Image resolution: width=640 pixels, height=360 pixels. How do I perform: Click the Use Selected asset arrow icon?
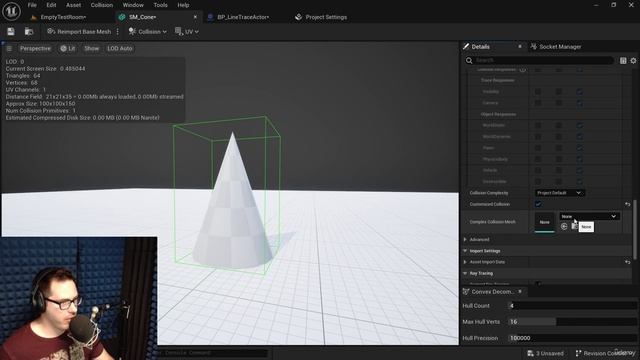click(564, 226)
